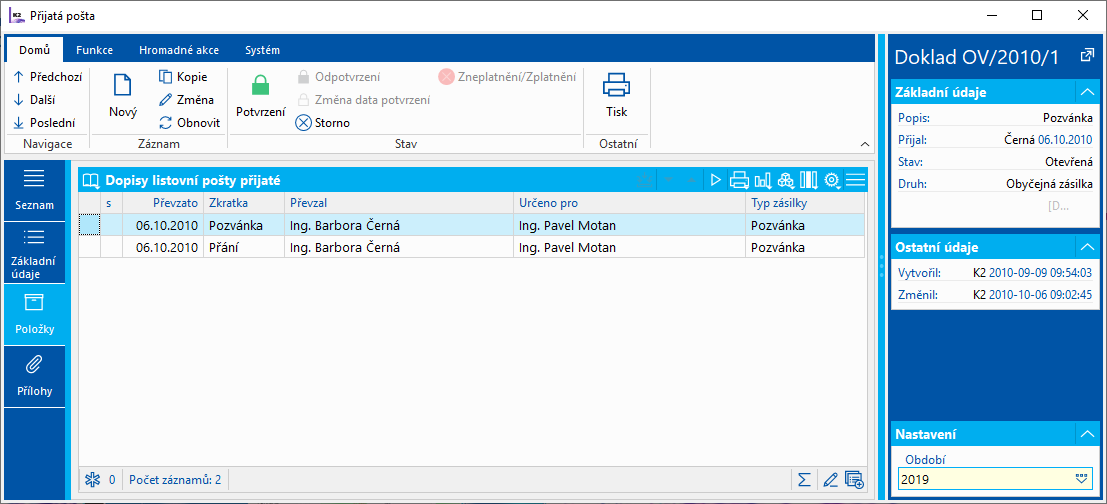Collapse the Ostatní údaje panel section
The width and height of the screenshot is (1107, 504).
click(x=1086, y=247)
